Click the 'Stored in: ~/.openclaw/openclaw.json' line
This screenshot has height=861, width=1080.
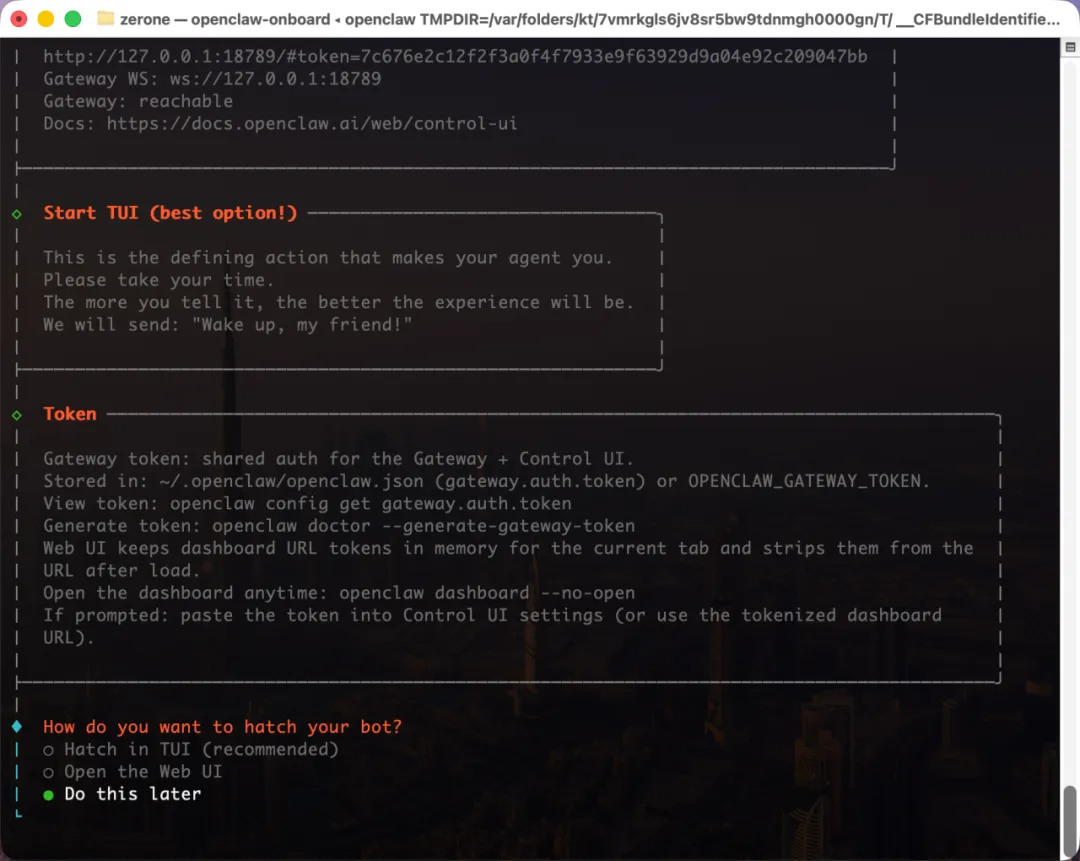tap(486, 481)
